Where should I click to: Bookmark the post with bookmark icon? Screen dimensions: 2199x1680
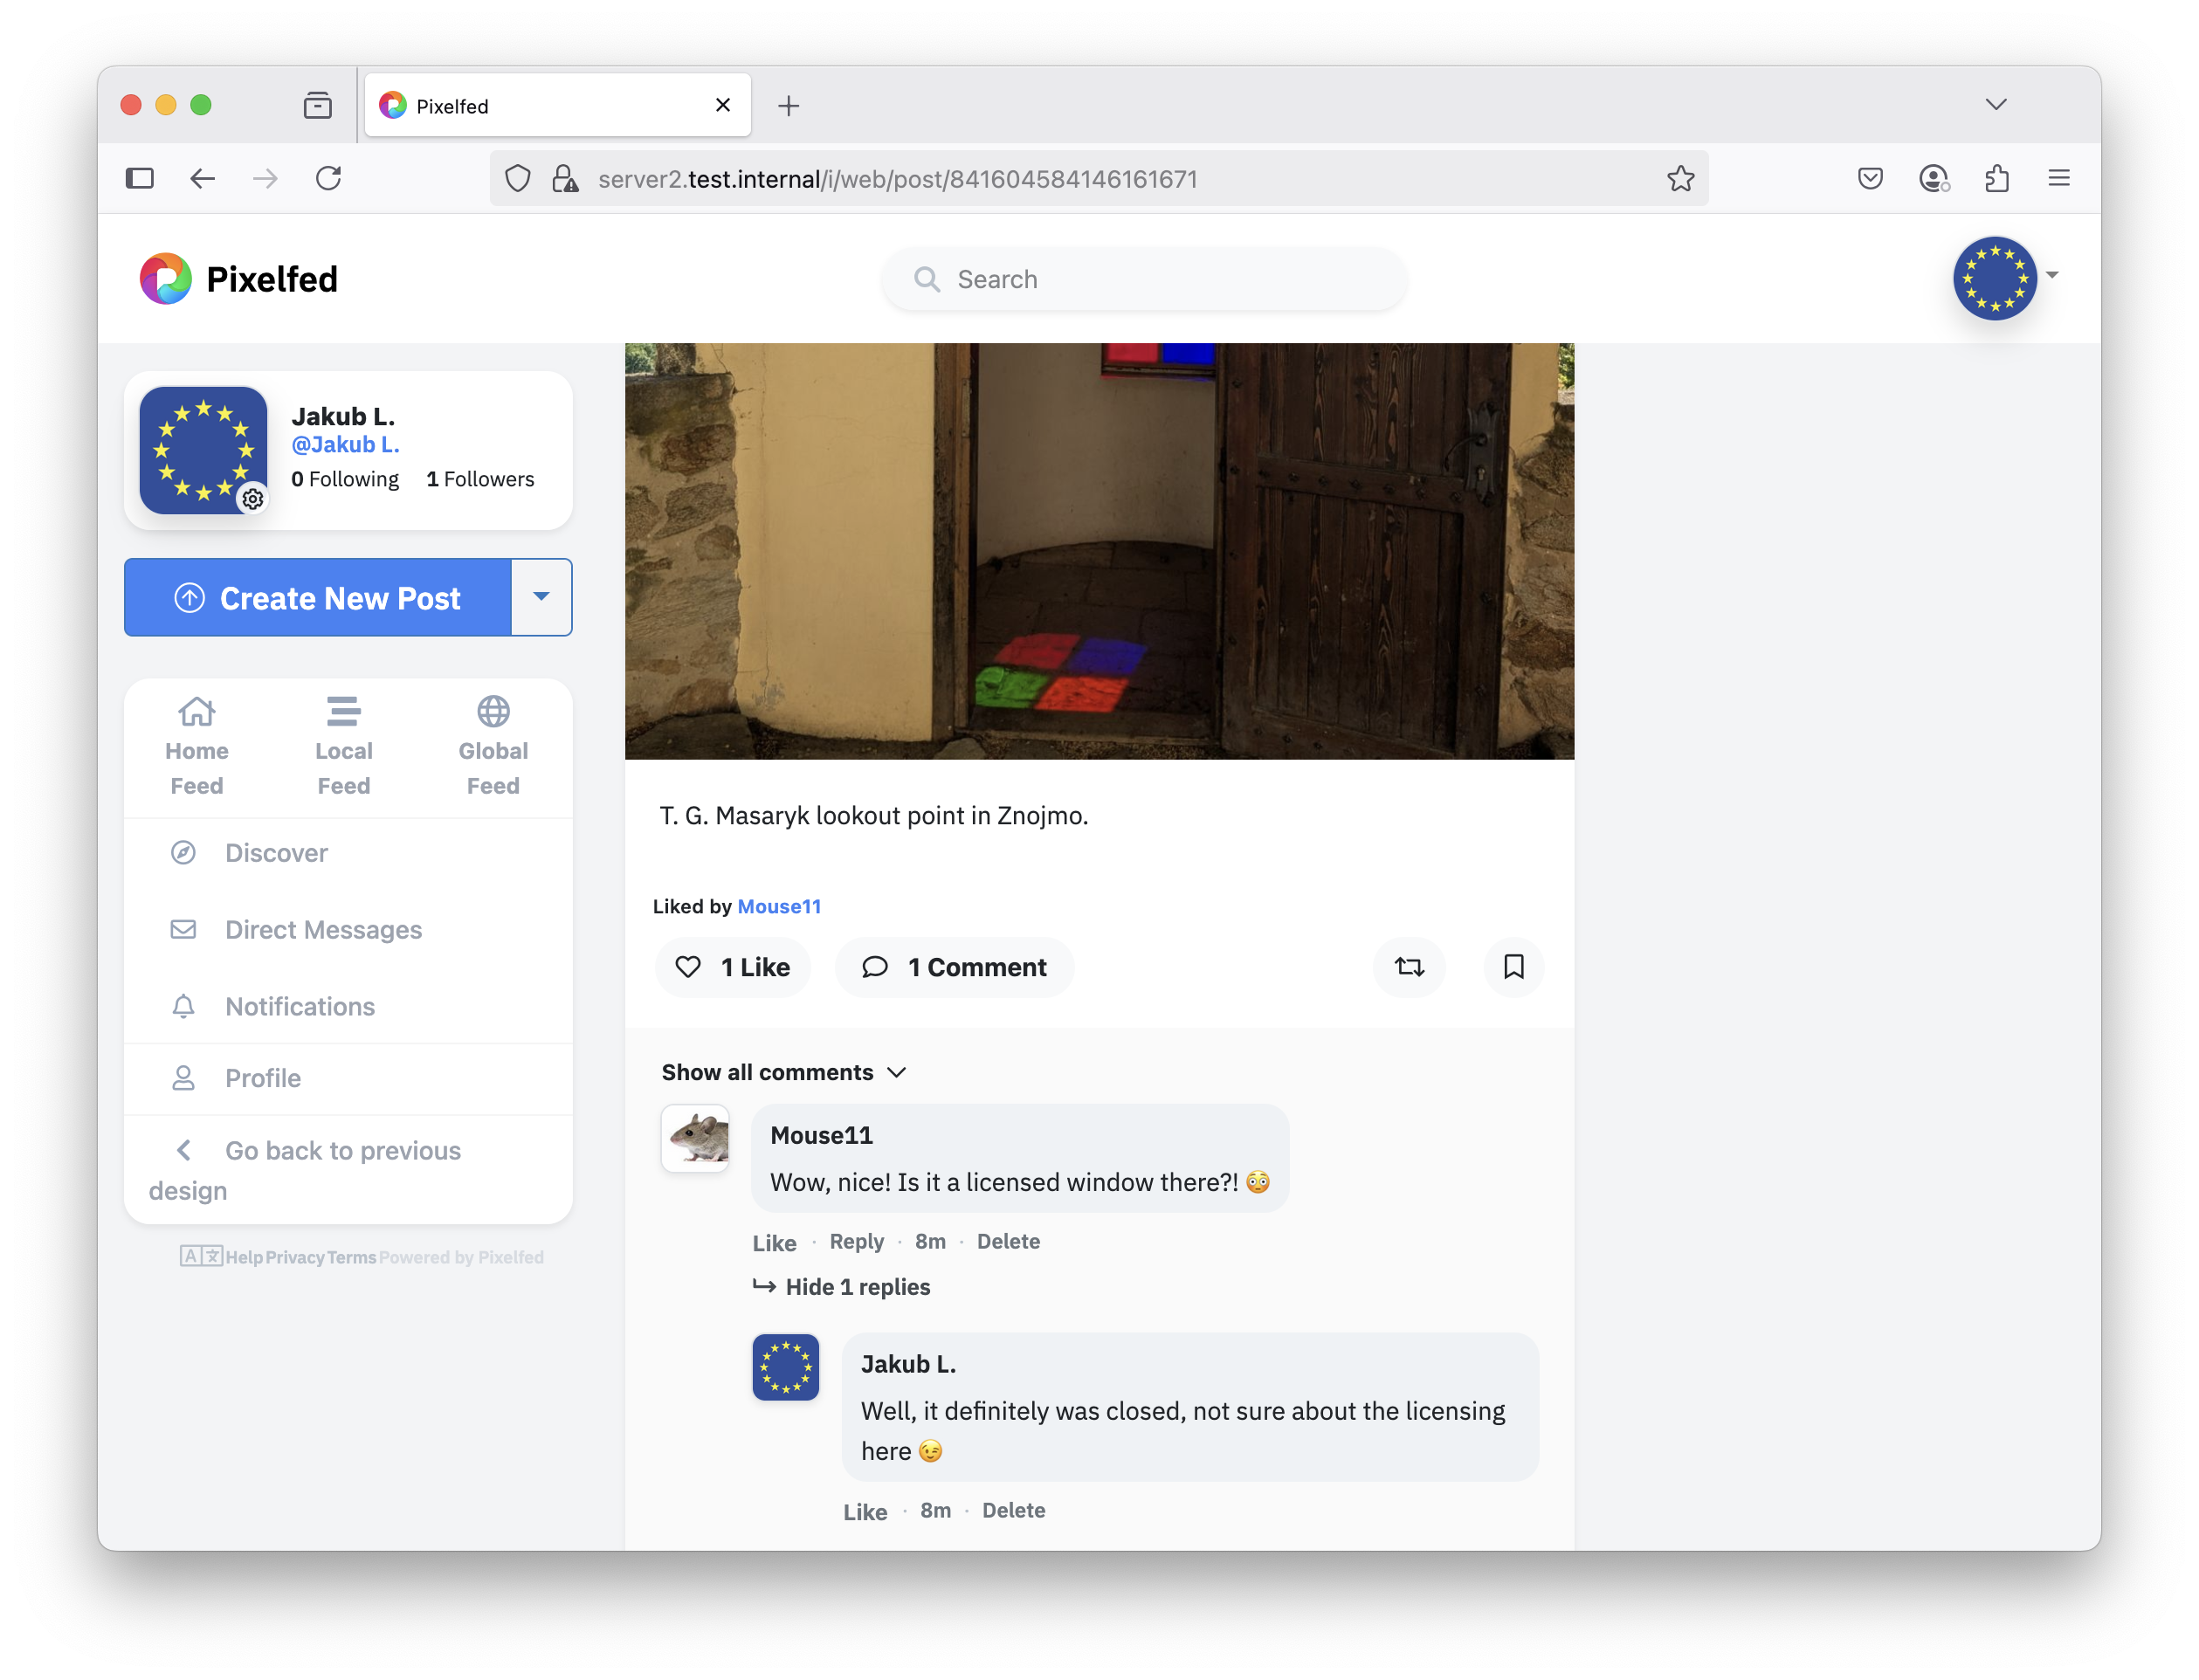tap(1513, 967)
